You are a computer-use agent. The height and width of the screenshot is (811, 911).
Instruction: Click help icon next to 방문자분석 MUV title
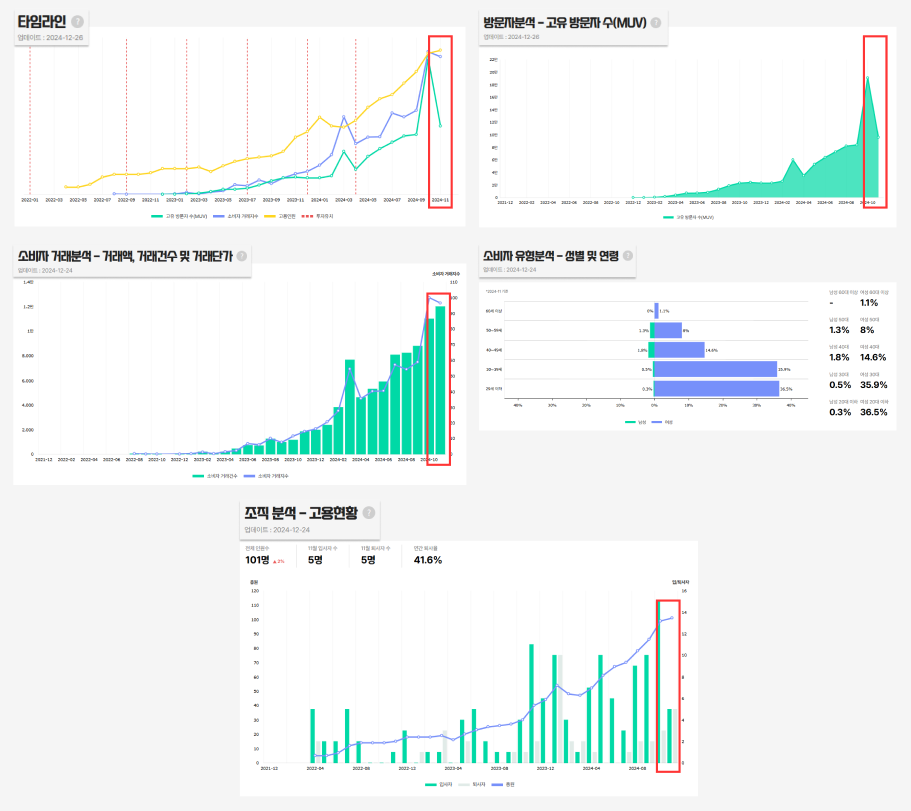pos(655,23)
